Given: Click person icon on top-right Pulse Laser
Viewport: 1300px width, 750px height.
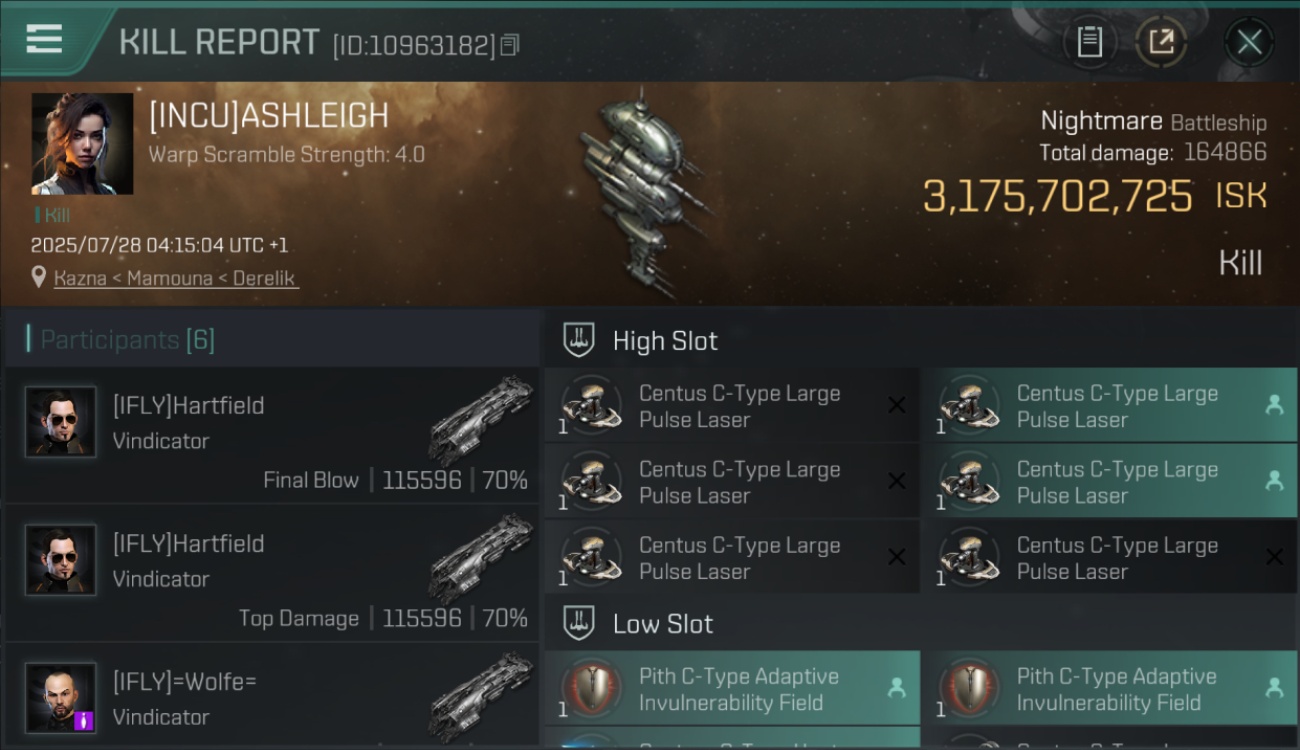Looking at the screenshot, I should point(1274,405).
